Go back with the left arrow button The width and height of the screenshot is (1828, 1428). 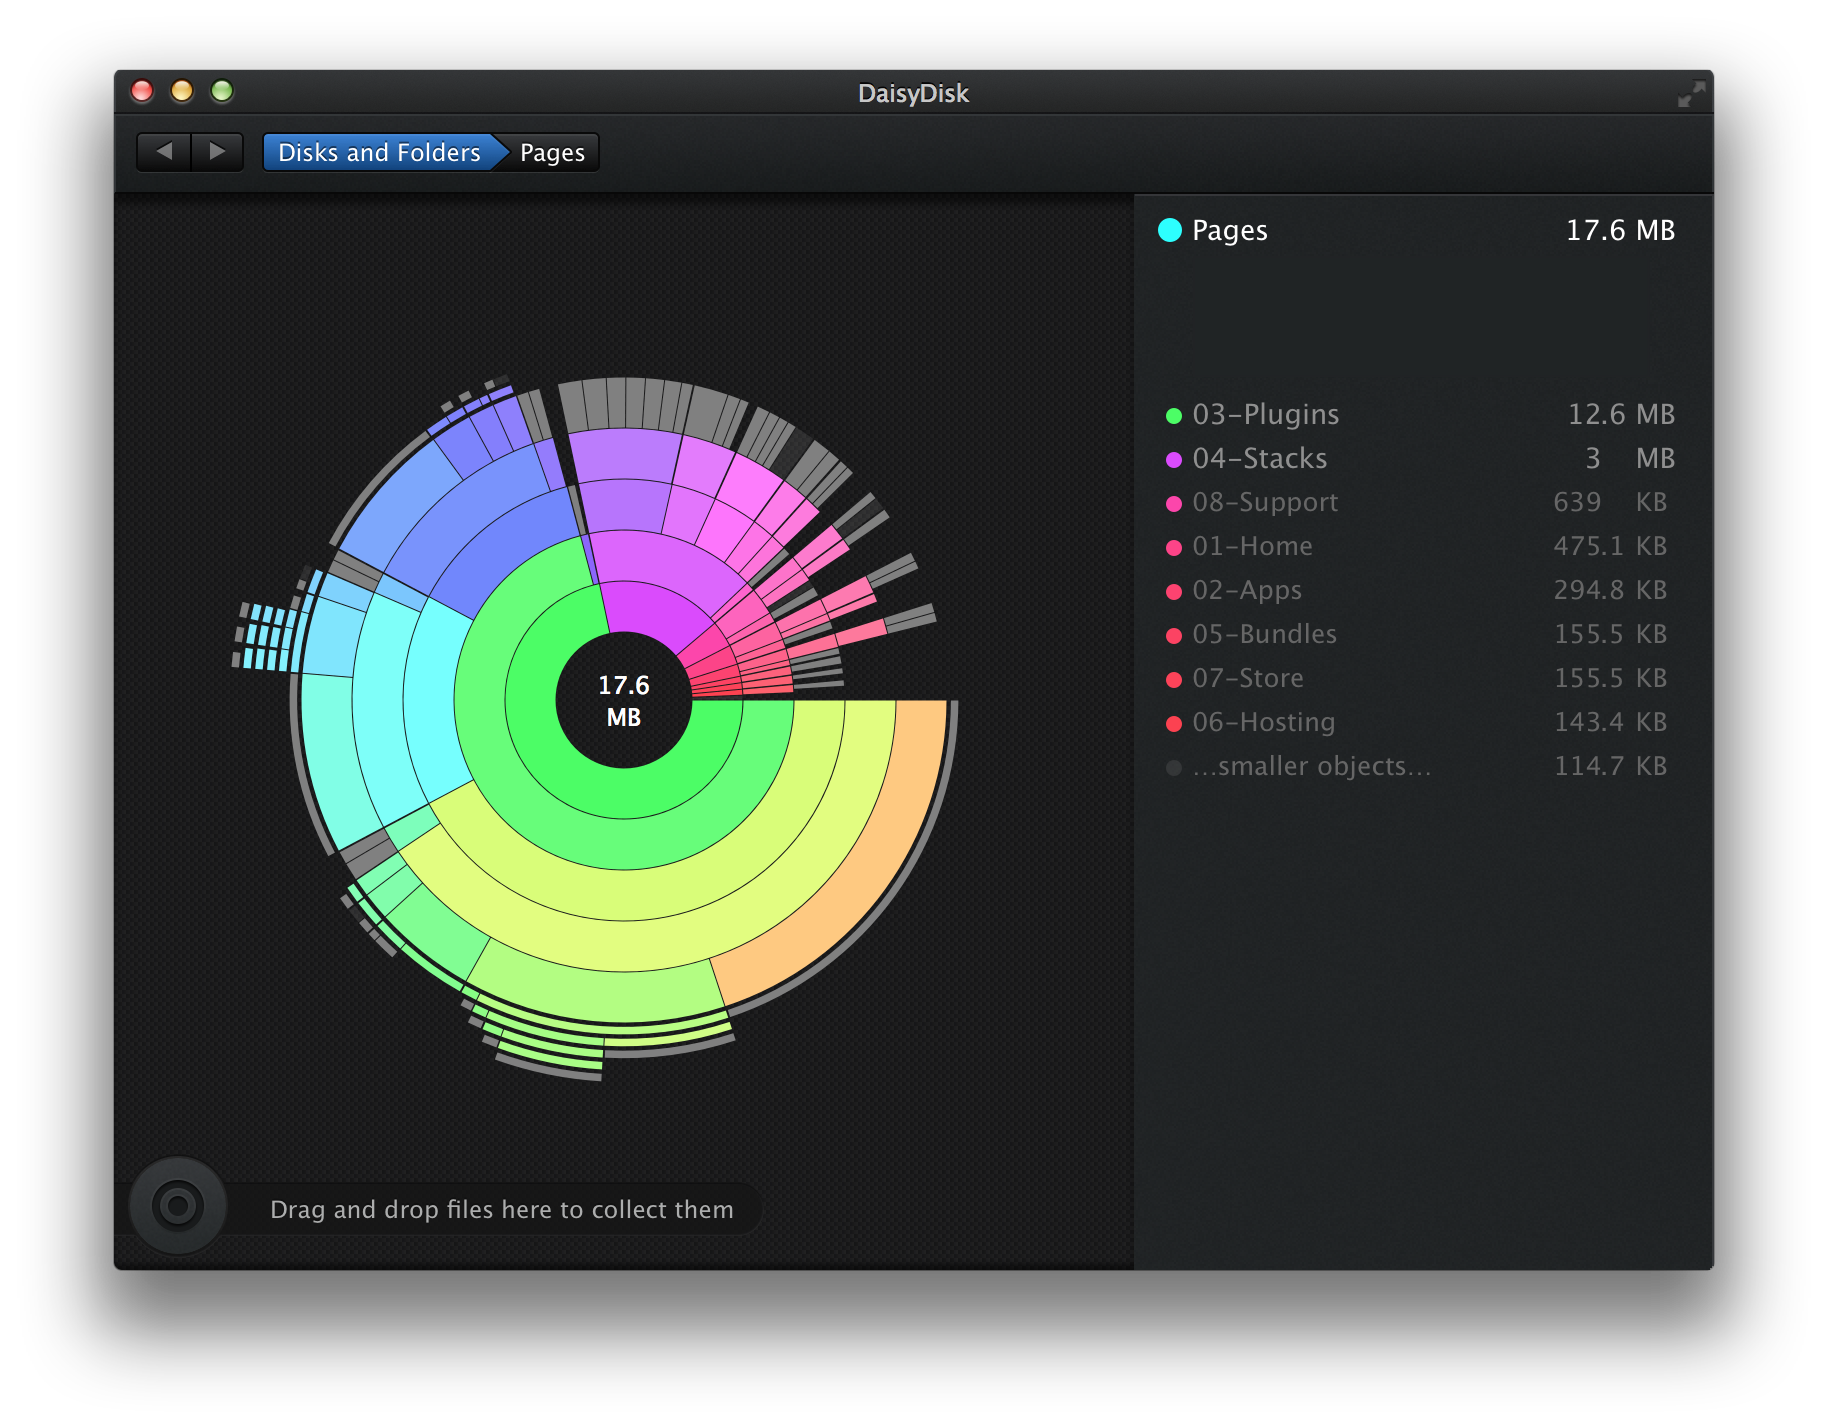point(163,152)
